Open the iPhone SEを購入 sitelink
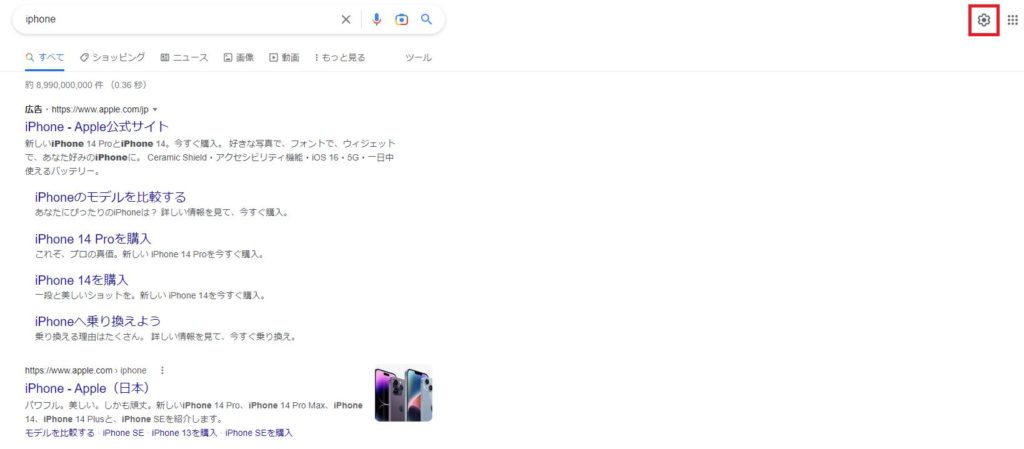This screenshot has height=449, width=1024. pos(259,433)
